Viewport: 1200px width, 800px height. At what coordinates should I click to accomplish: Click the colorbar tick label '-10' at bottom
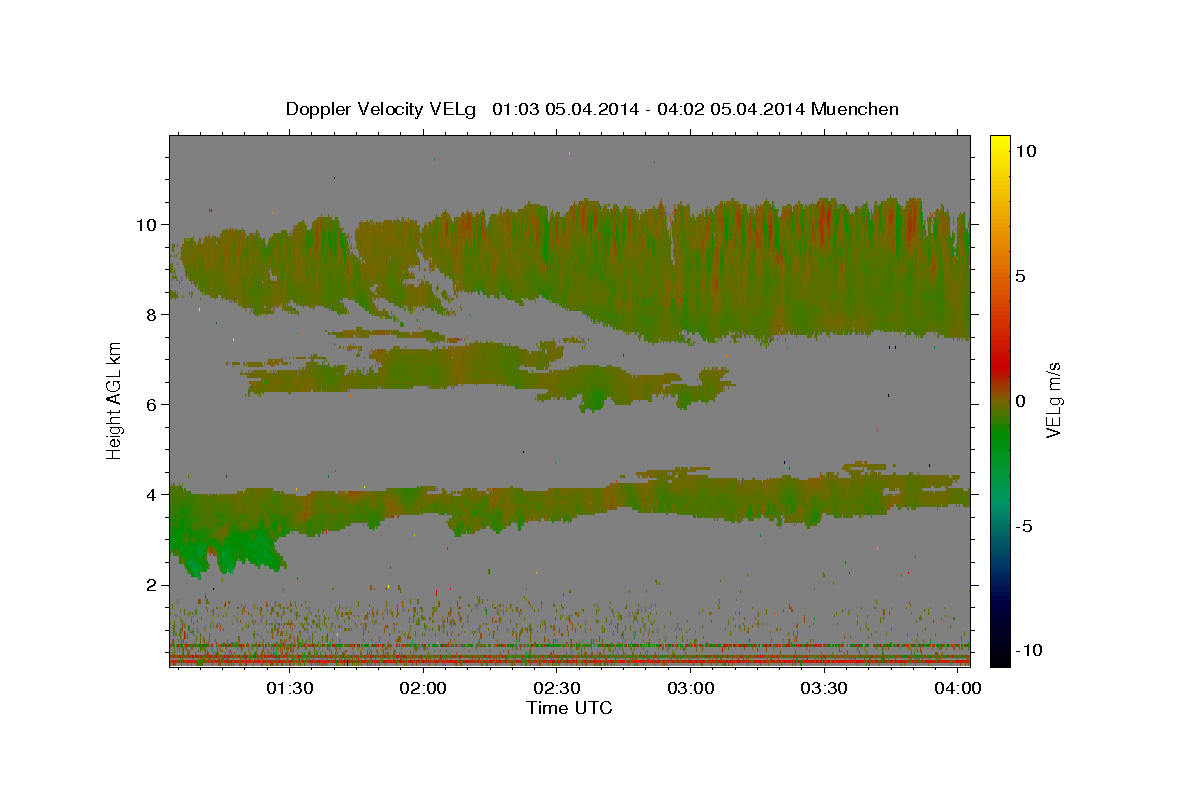[x=1030, y=651]
